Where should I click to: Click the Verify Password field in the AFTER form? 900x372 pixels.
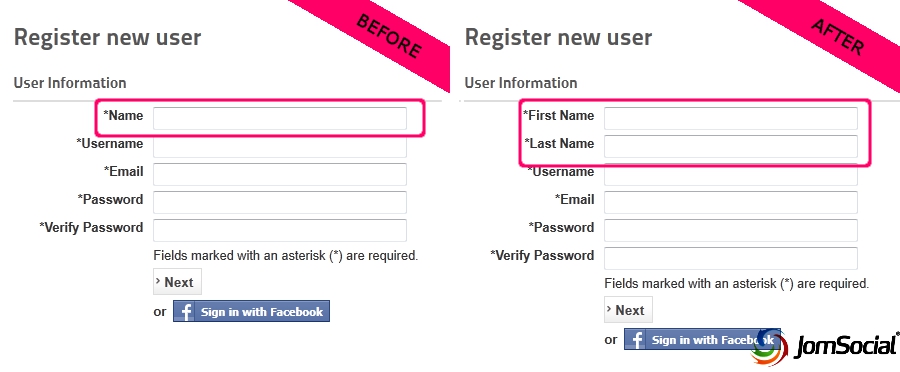tap(731, 258)
